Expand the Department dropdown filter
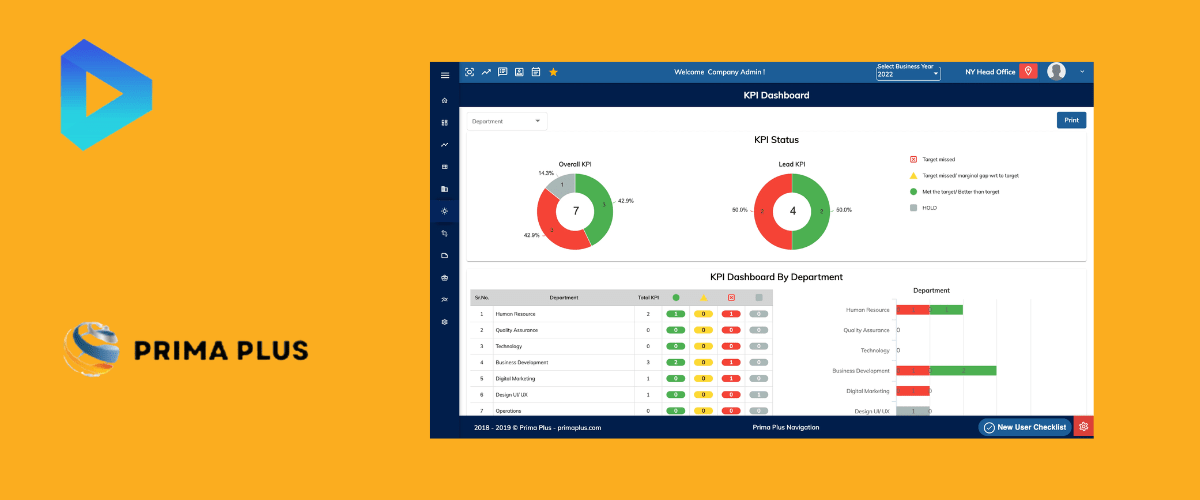Screen dimensions: 1200x500 pos(507,121)
